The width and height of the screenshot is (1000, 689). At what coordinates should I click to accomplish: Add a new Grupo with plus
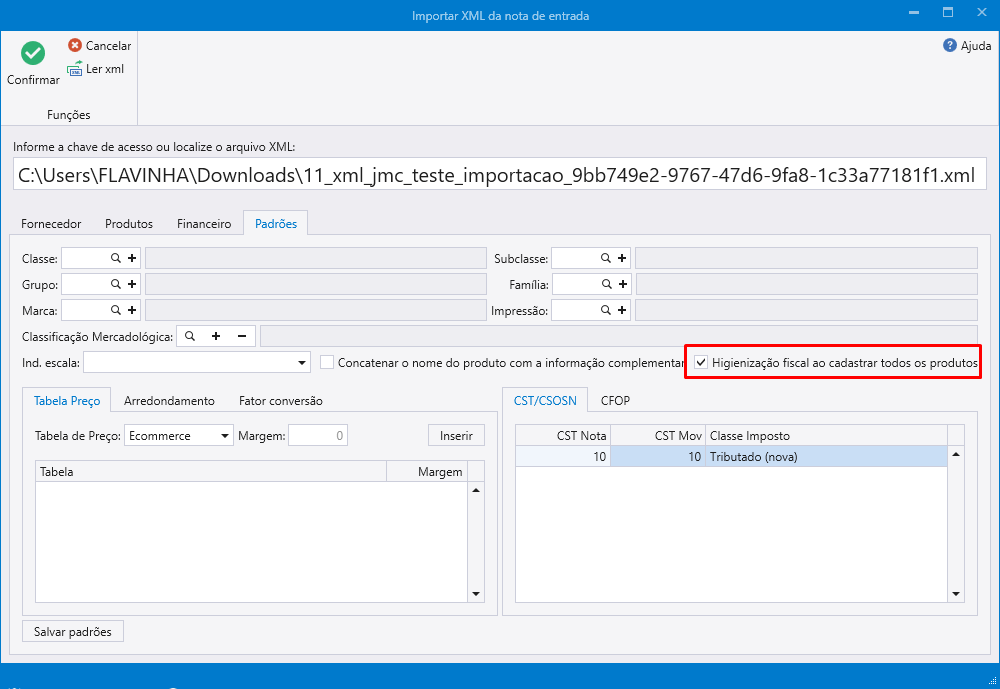pyautogui.click(x=132, y=284)
